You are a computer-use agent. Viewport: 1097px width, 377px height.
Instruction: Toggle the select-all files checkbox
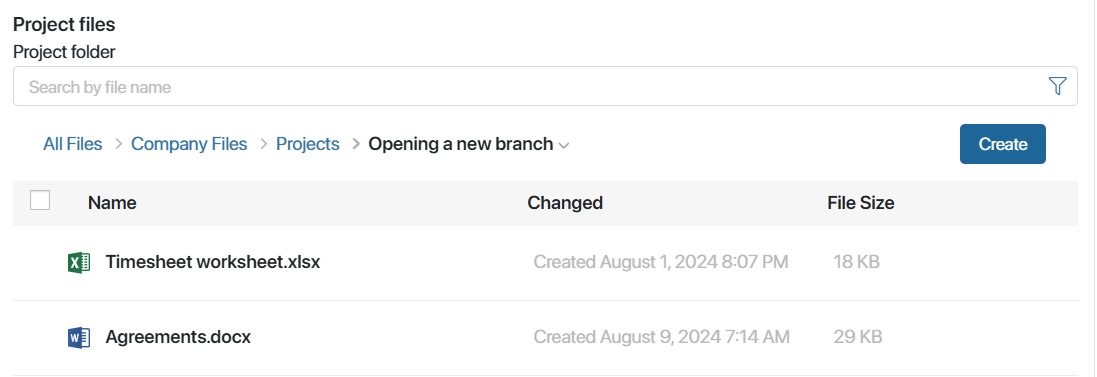40,200
